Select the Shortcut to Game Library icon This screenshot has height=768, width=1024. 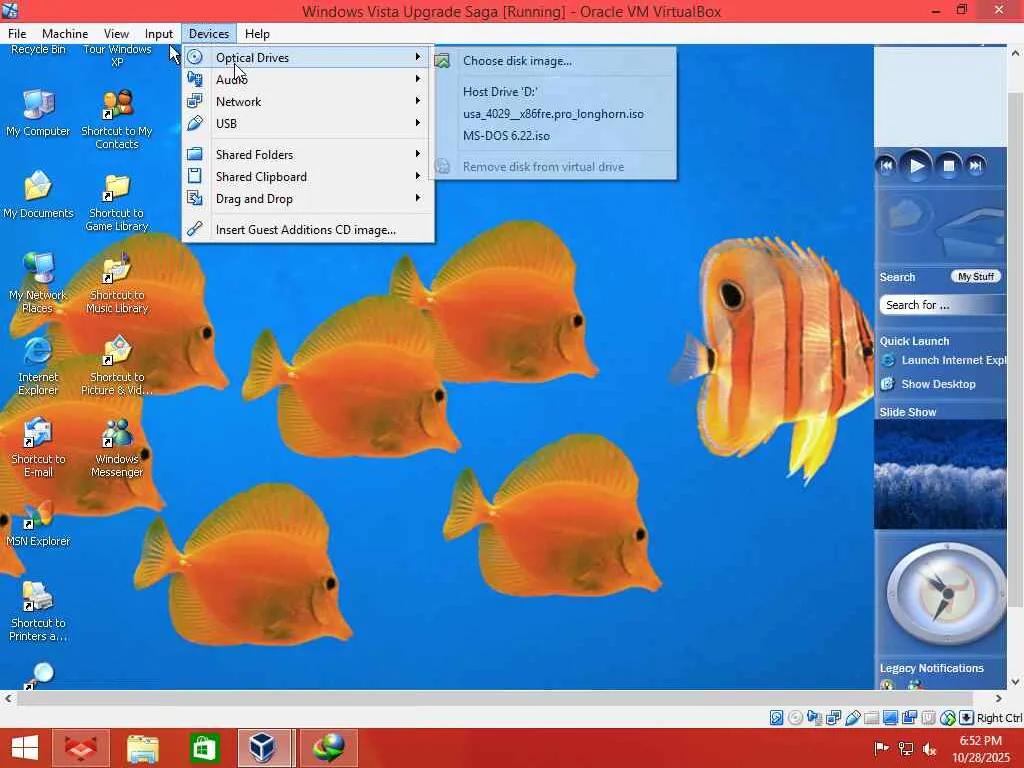pyautogui.click(x=117, y=201)
